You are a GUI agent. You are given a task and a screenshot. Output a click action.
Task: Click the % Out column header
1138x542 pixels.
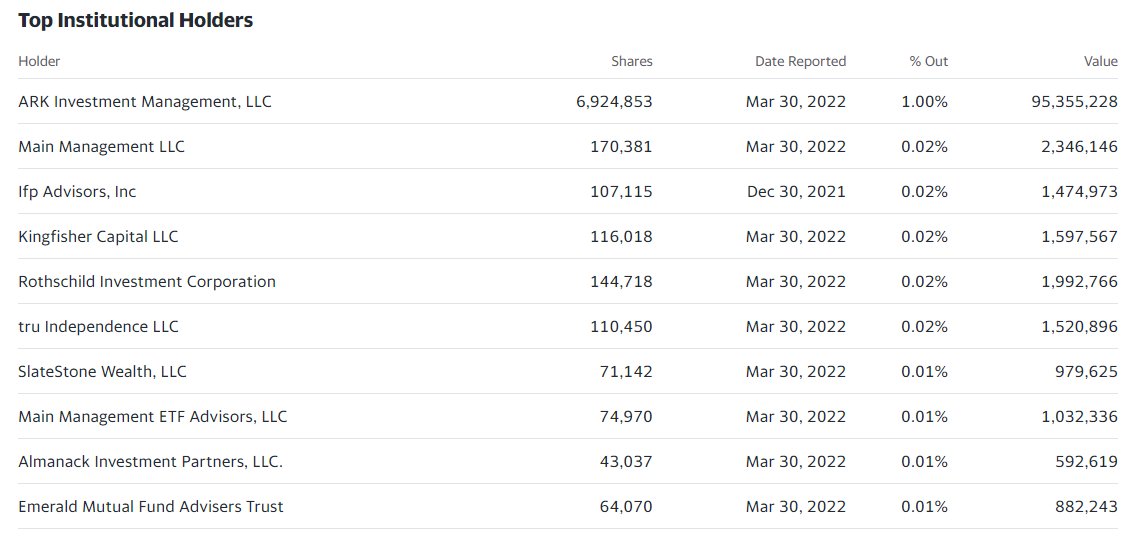928,62
